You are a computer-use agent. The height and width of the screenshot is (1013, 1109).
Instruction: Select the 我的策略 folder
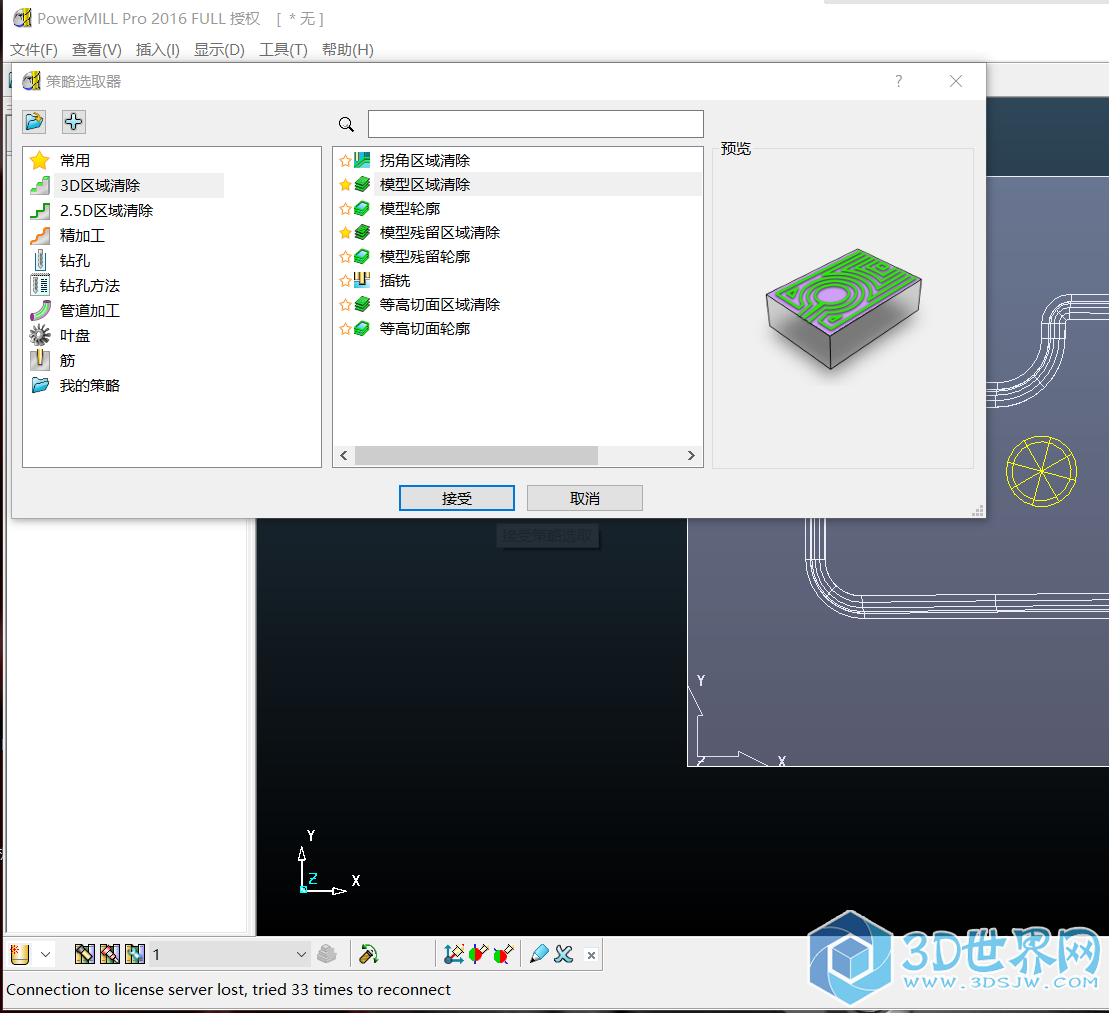click(90, 386)
